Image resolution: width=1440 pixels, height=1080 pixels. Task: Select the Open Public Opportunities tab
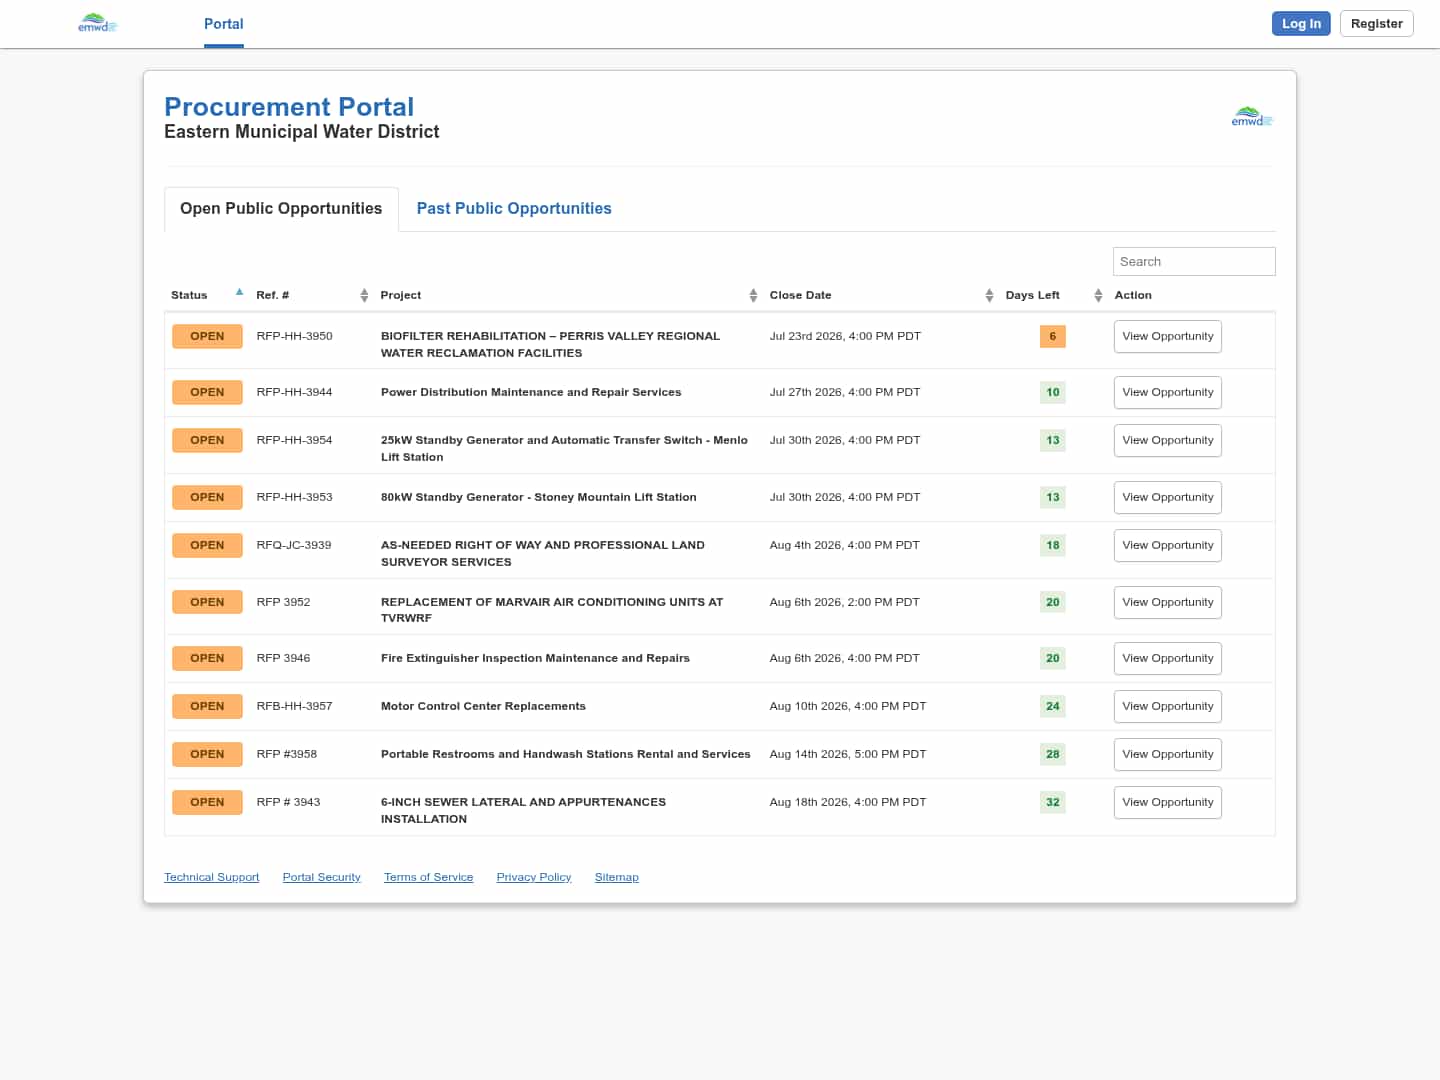281,208
